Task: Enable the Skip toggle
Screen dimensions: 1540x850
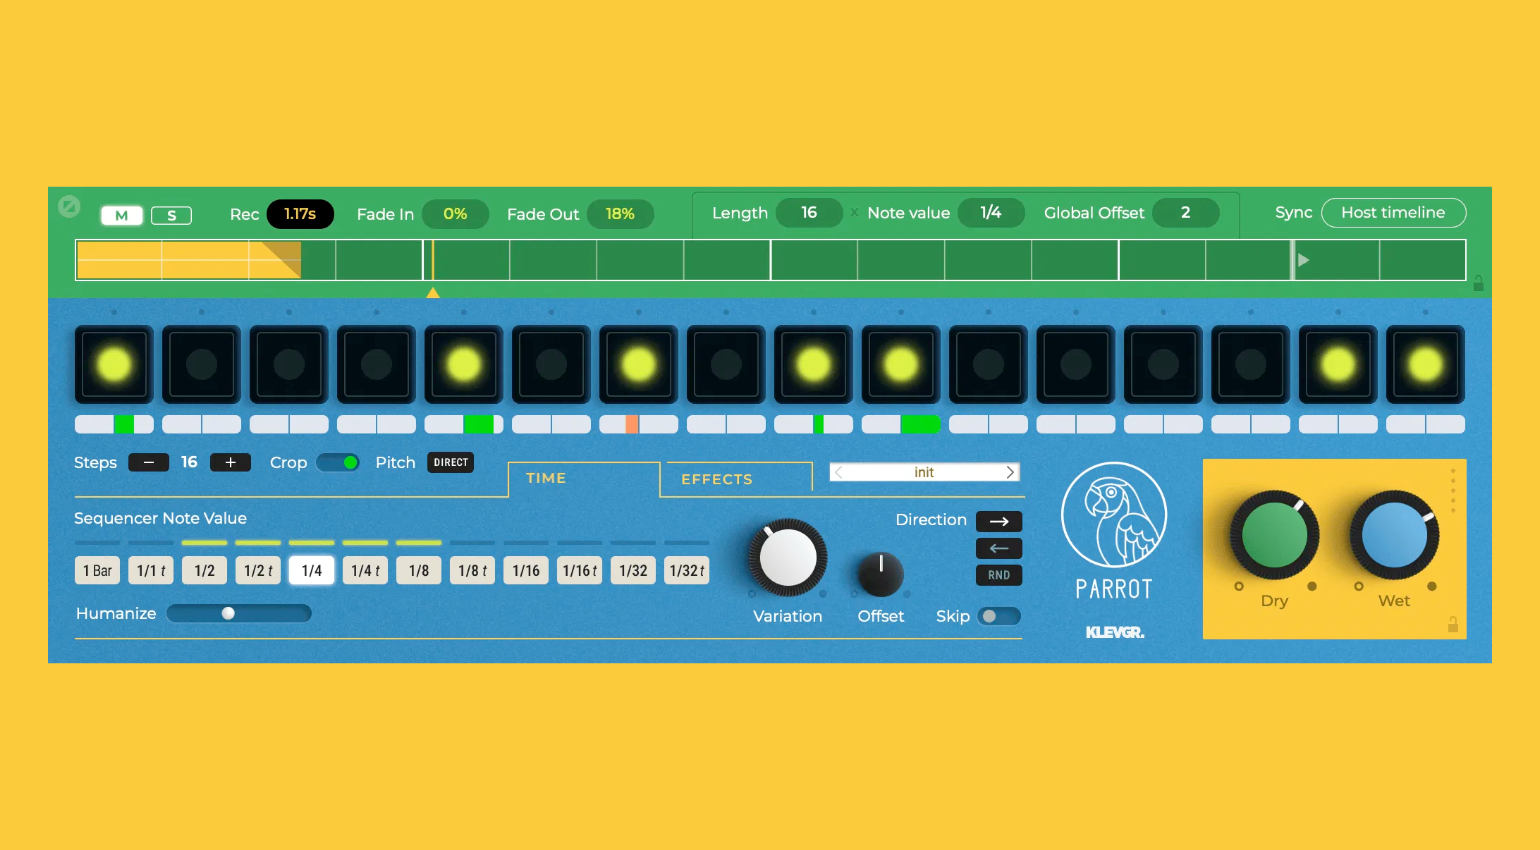Action: [998, 616]
